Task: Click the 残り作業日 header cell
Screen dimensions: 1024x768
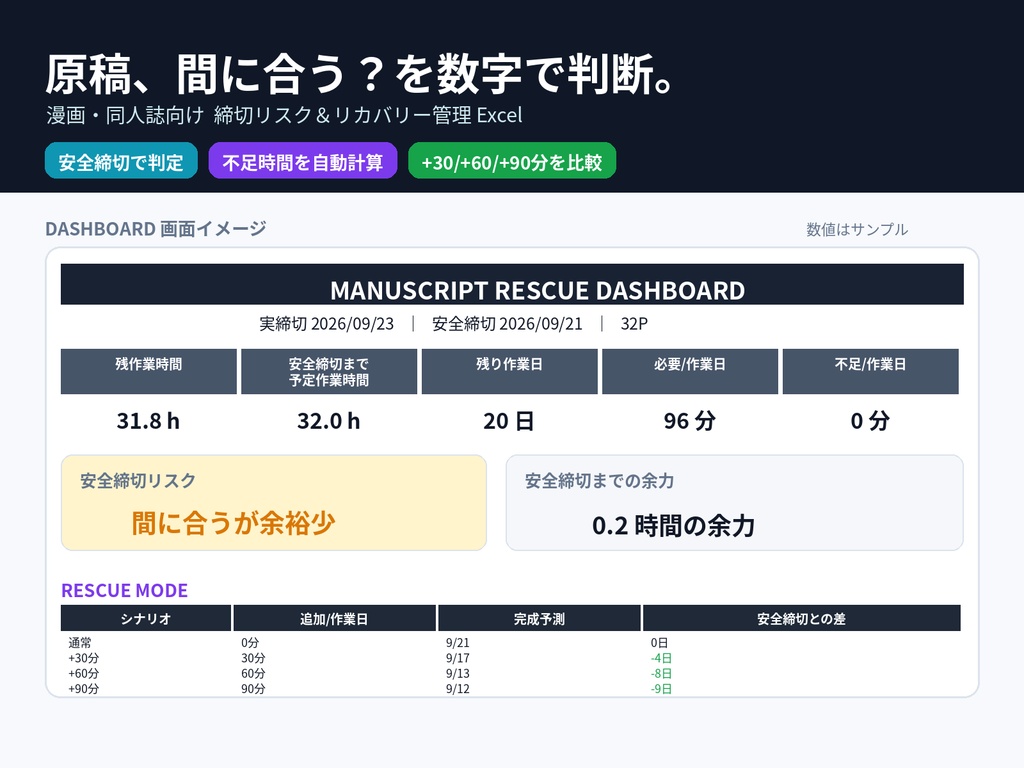Action: (509, 371)
